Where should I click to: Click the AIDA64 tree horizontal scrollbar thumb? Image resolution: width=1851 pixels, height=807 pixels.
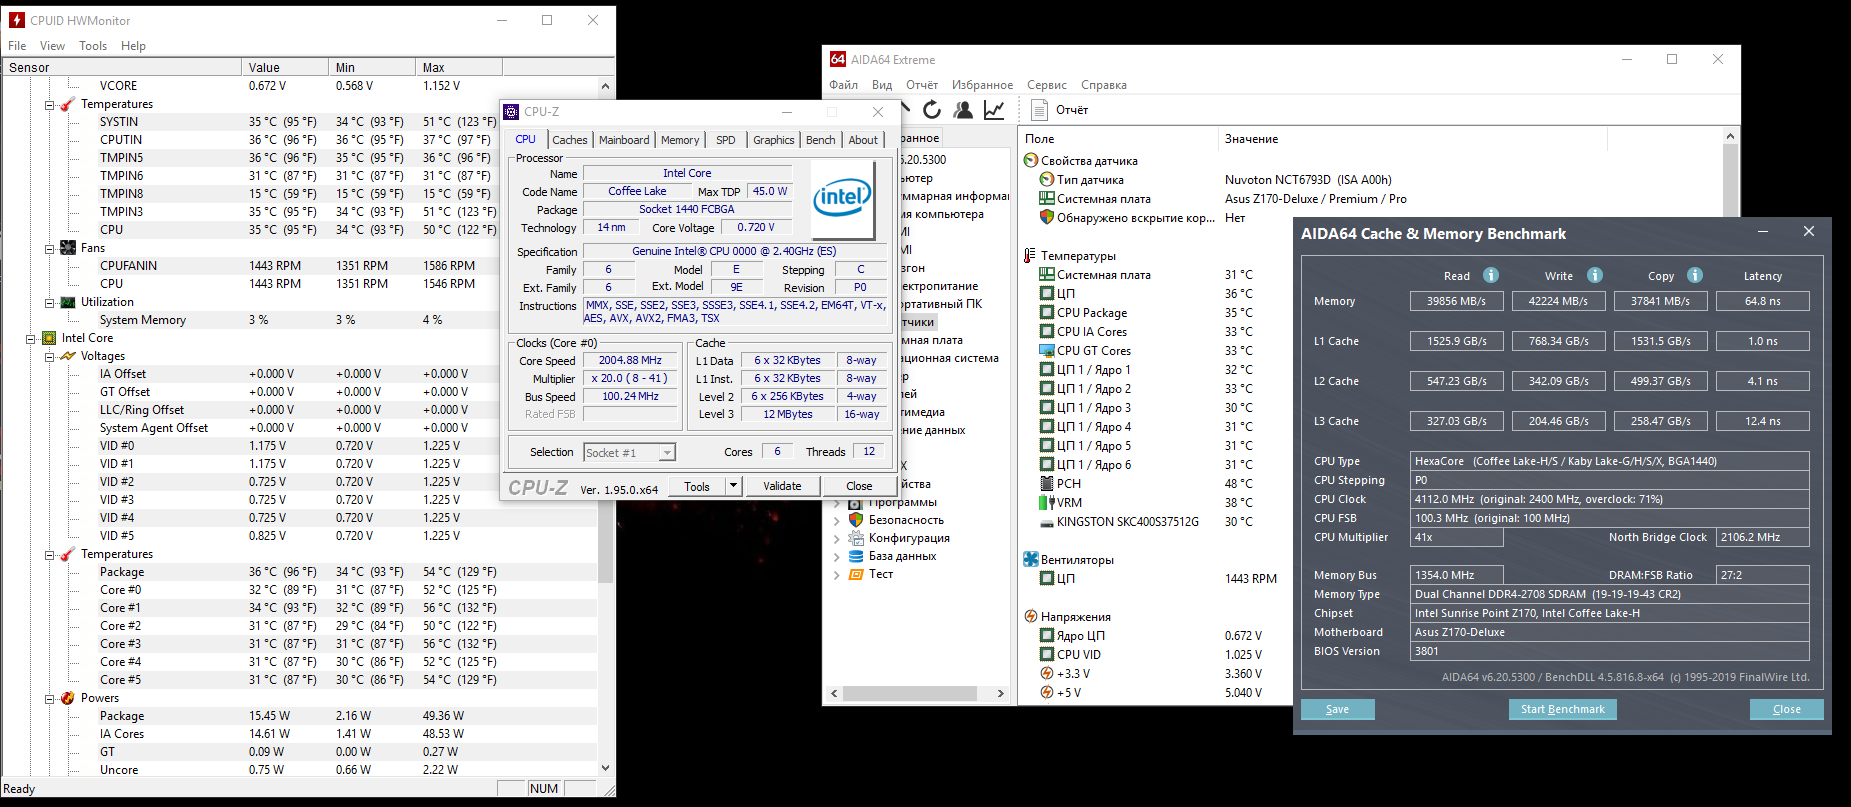910,693
